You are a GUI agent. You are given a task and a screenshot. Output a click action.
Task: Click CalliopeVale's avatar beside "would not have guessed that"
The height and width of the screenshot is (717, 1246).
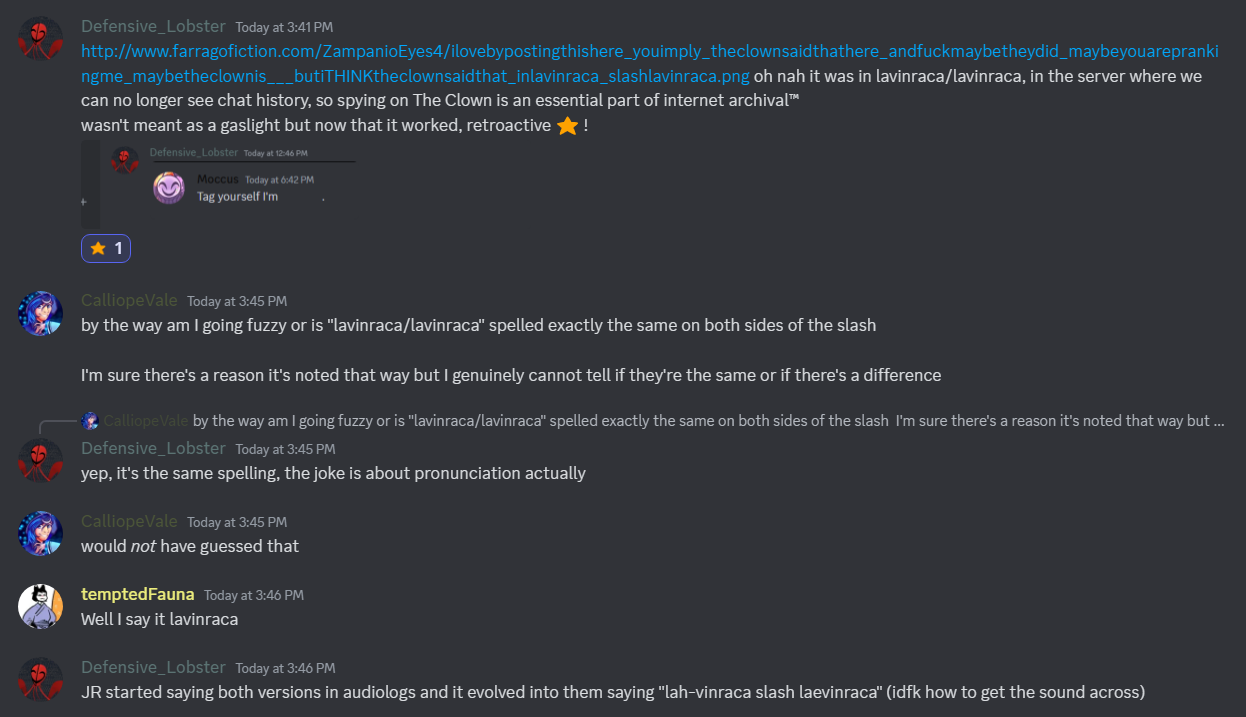(40, 535)
